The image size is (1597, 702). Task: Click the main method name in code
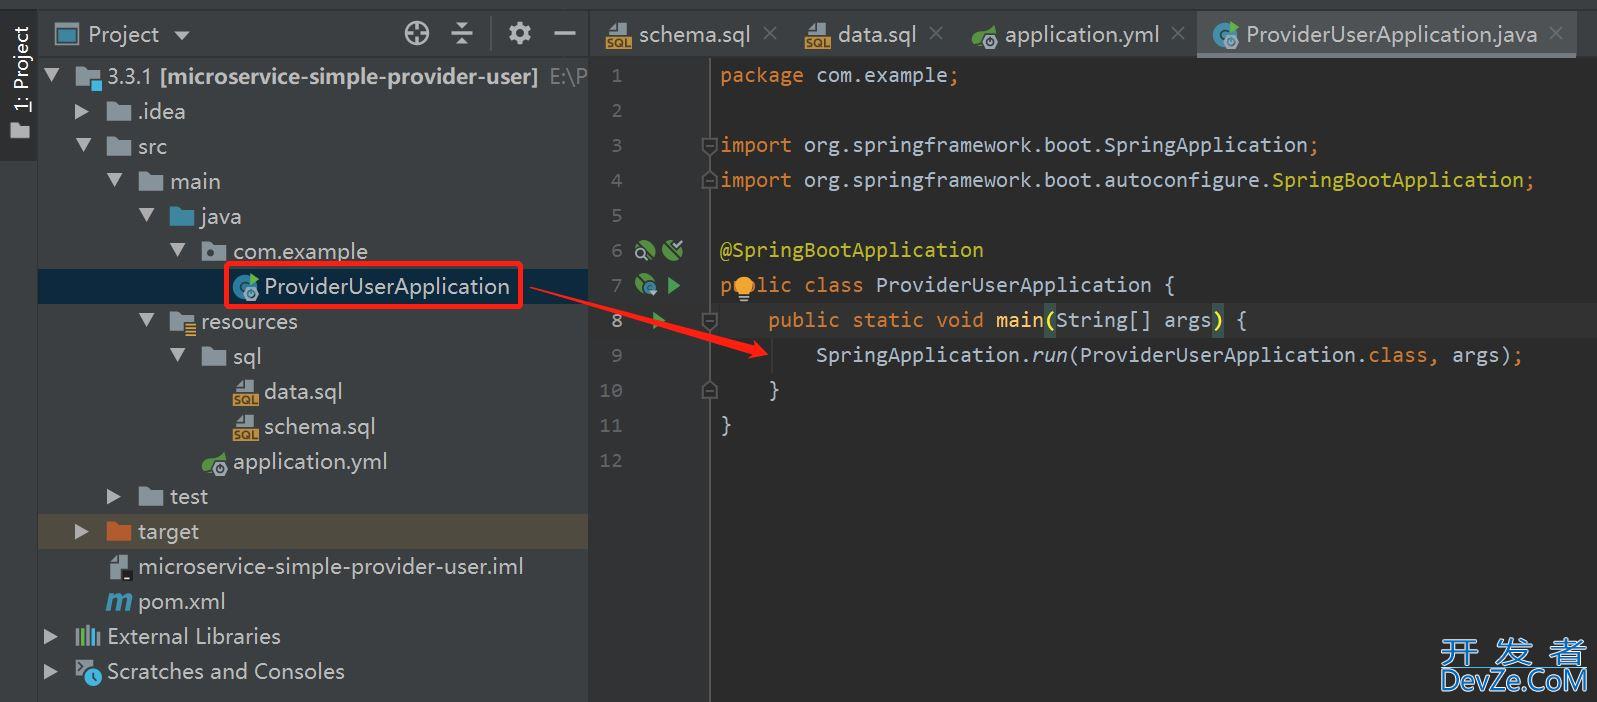[x=1020, y=320]
